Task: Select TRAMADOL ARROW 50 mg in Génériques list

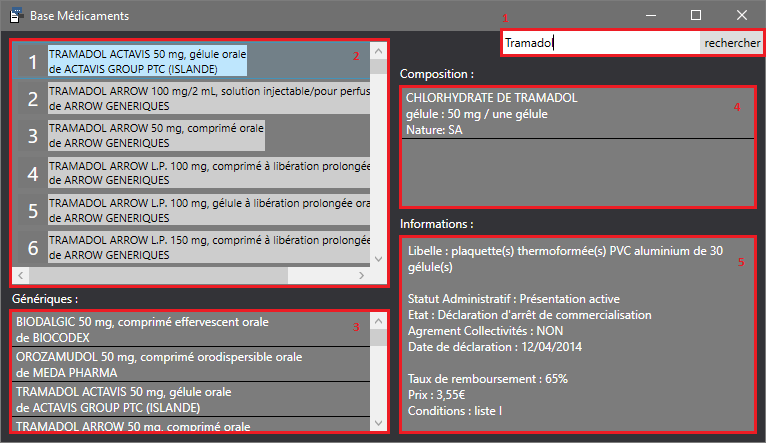Action: click(192, 425)
